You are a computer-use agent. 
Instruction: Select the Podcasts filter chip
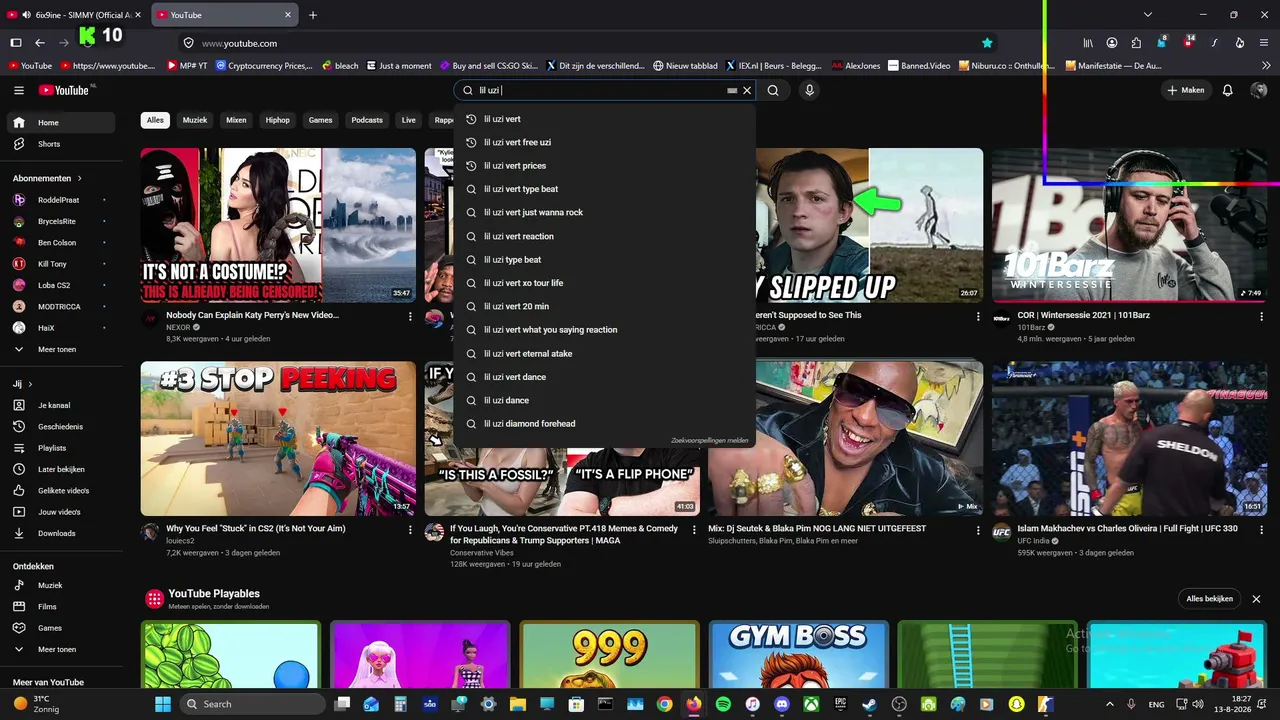point(367,120)
